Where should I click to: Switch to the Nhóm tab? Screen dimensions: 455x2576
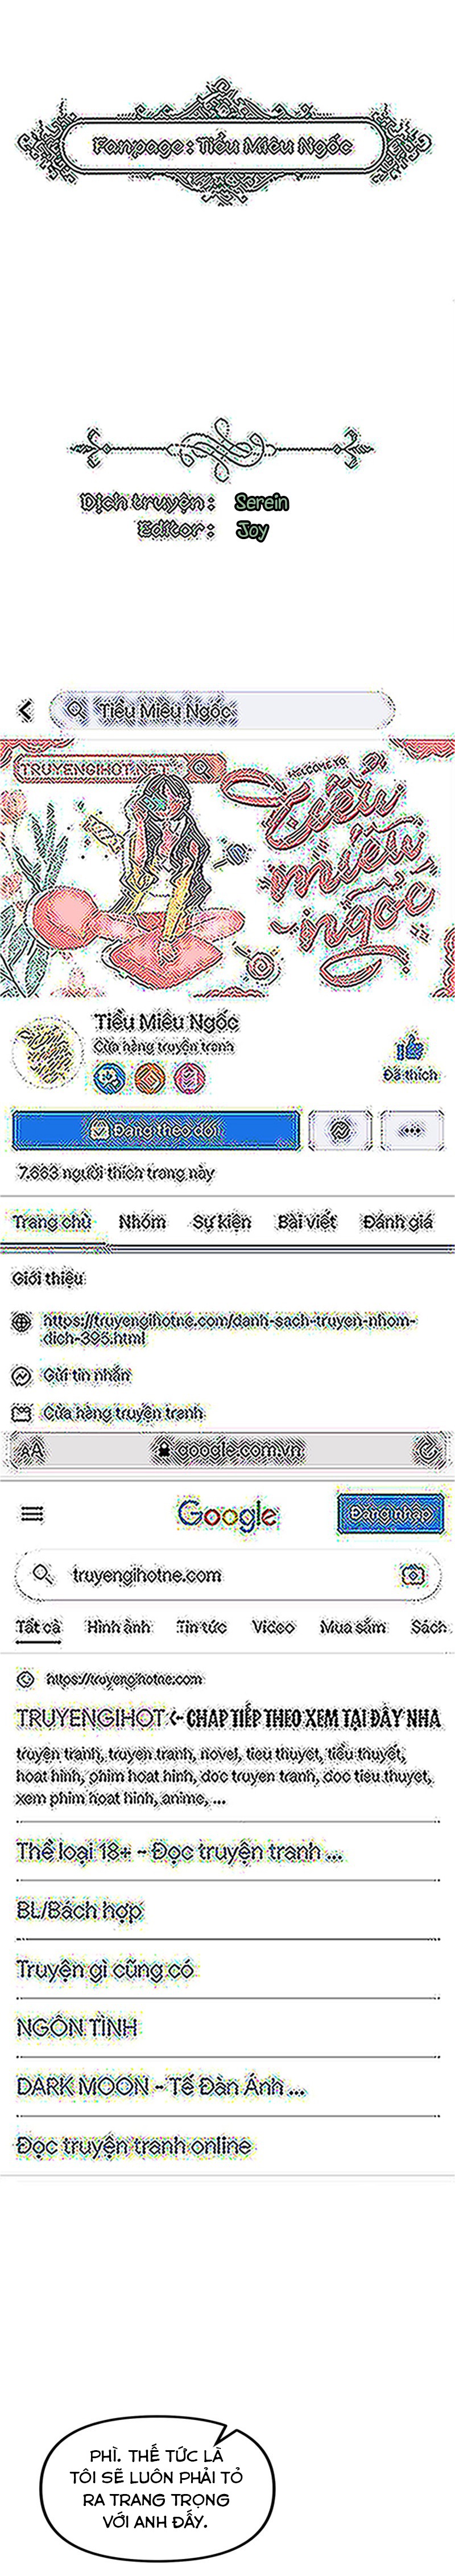142,1222
